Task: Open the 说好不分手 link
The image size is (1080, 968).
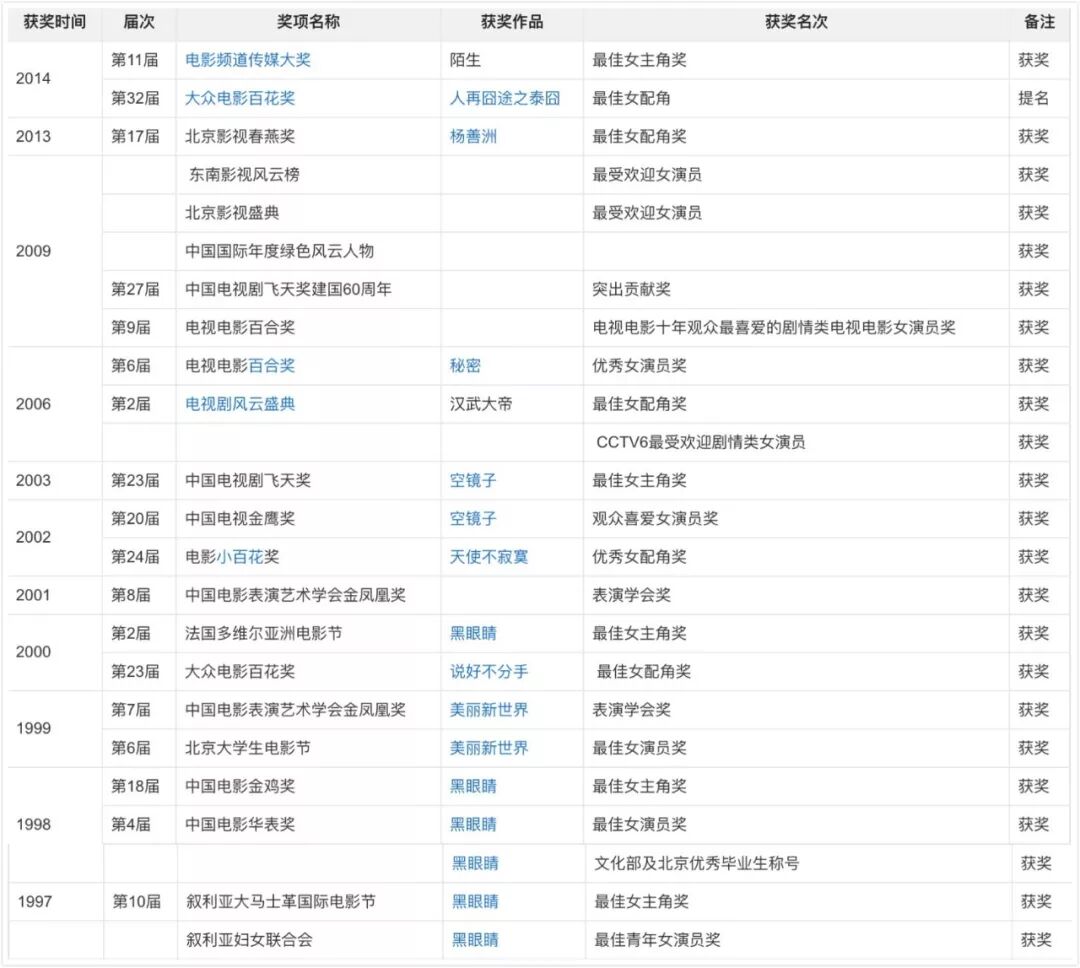Action: [489, 672]
